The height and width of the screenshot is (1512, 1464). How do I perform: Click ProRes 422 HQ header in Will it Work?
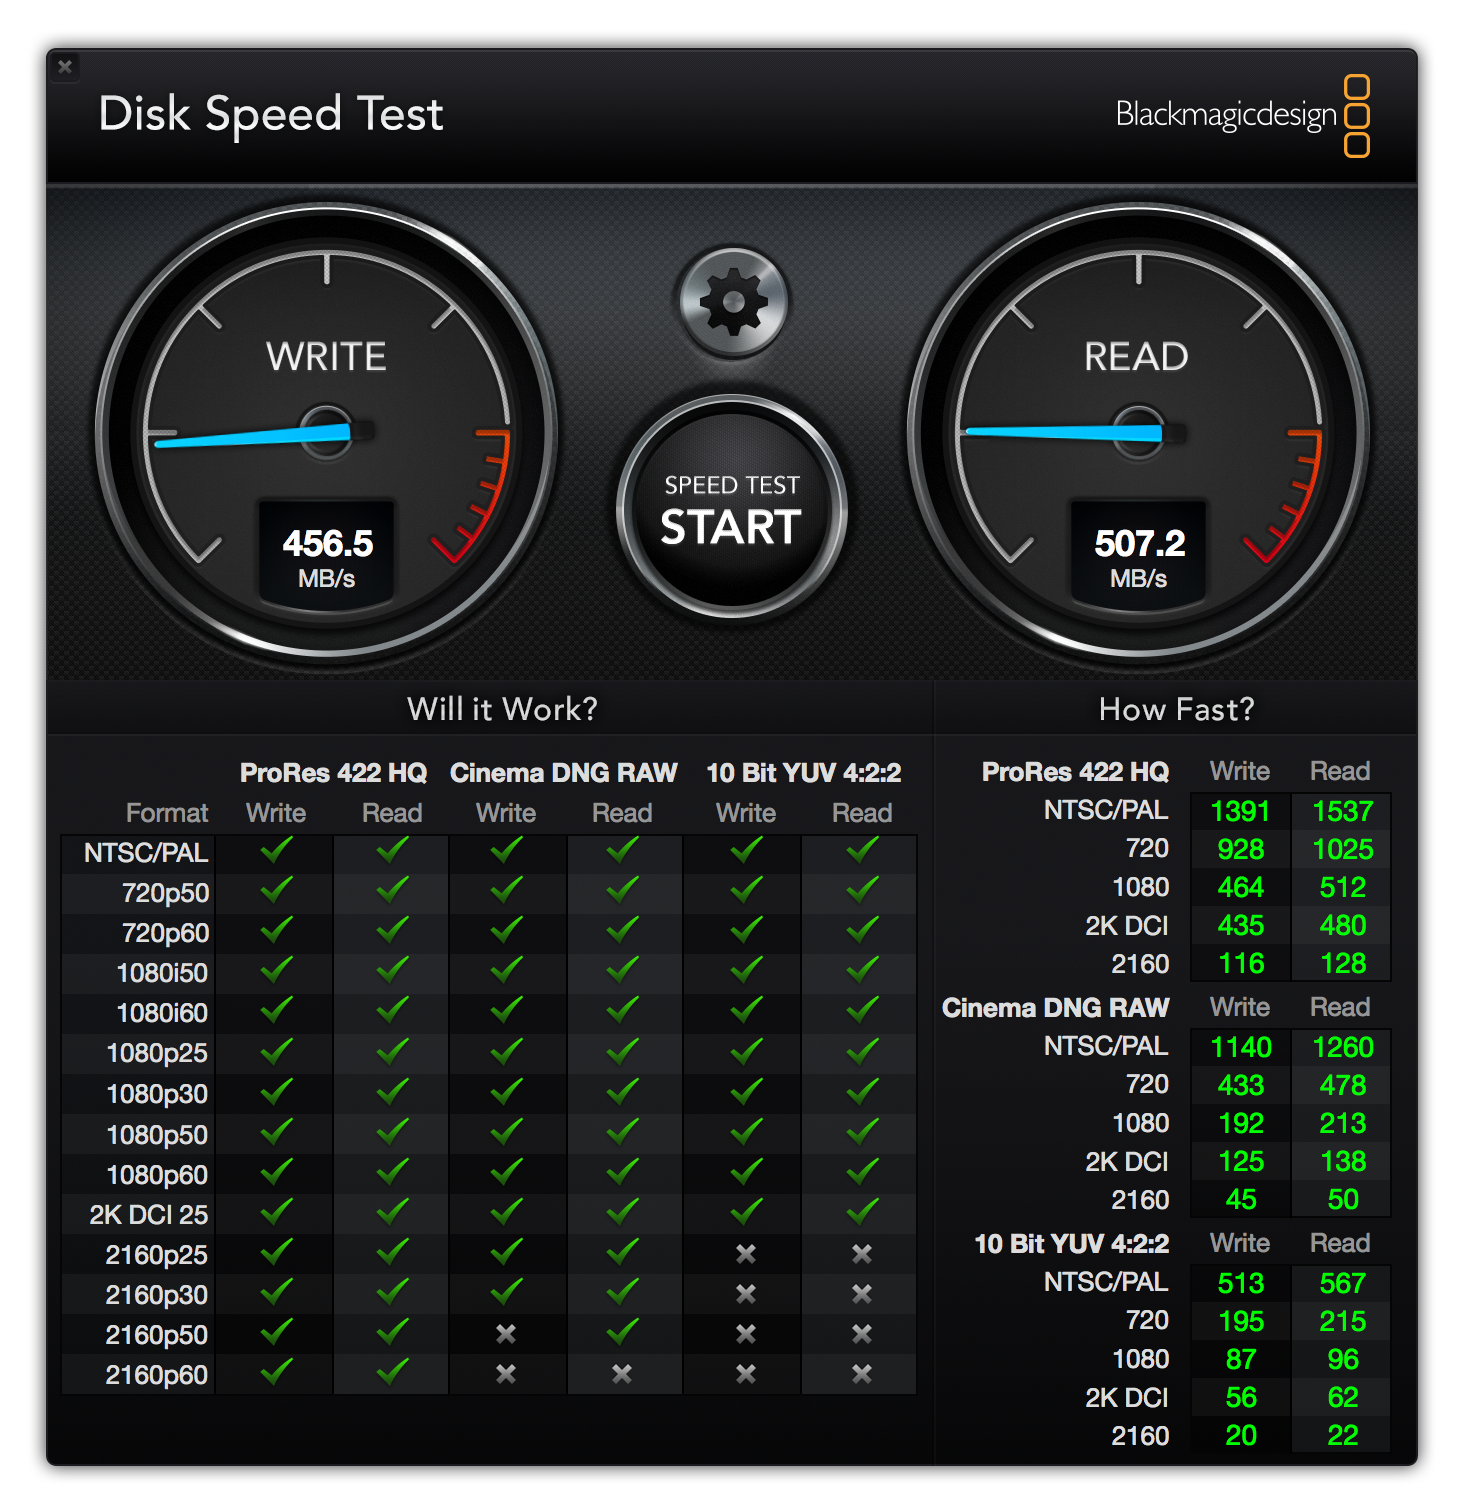[x=333, y=773]
